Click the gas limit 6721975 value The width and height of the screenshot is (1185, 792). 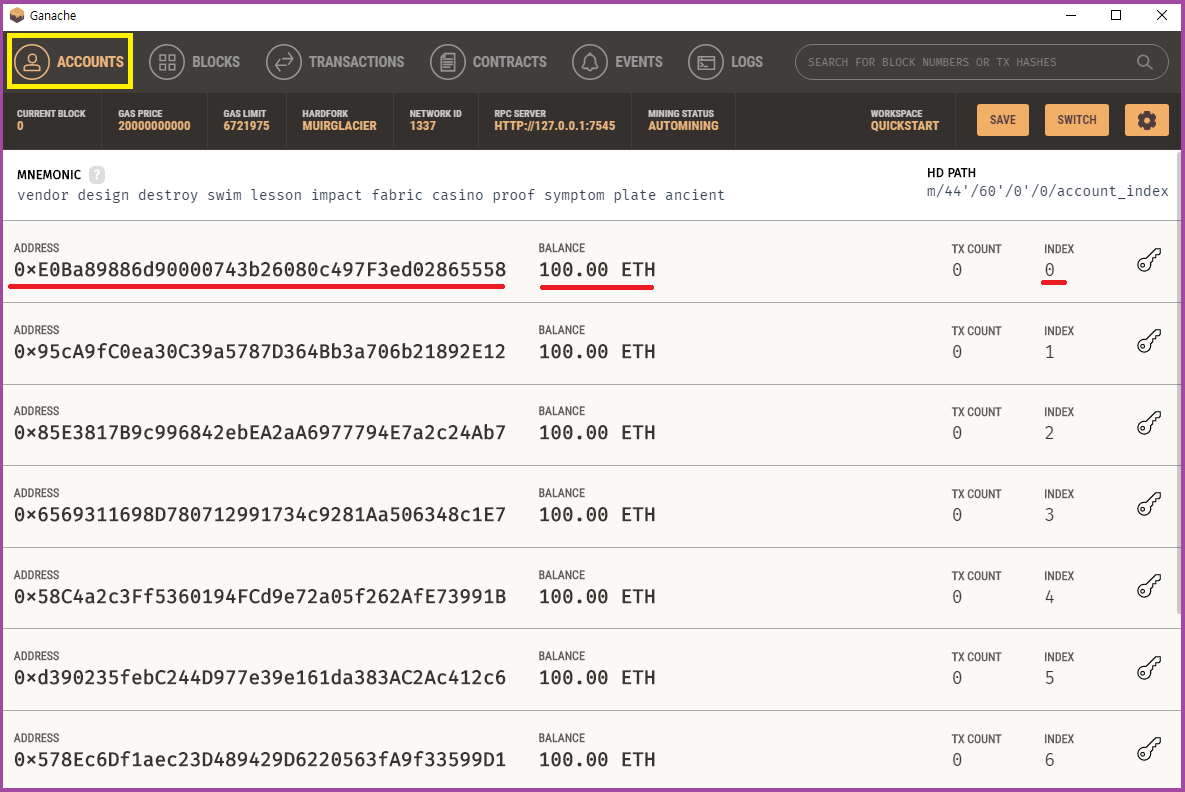pyautogui.click(x=246, y=126)
